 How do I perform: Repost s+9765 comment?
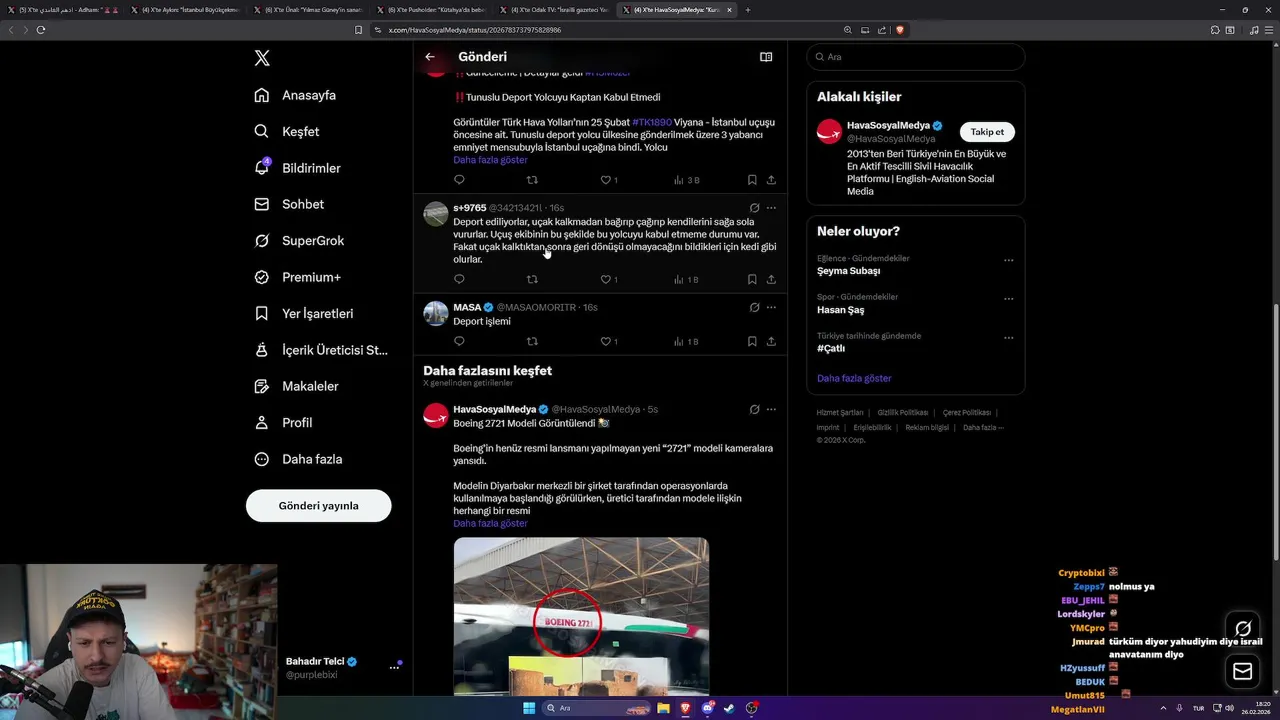(x=532, y=280)
